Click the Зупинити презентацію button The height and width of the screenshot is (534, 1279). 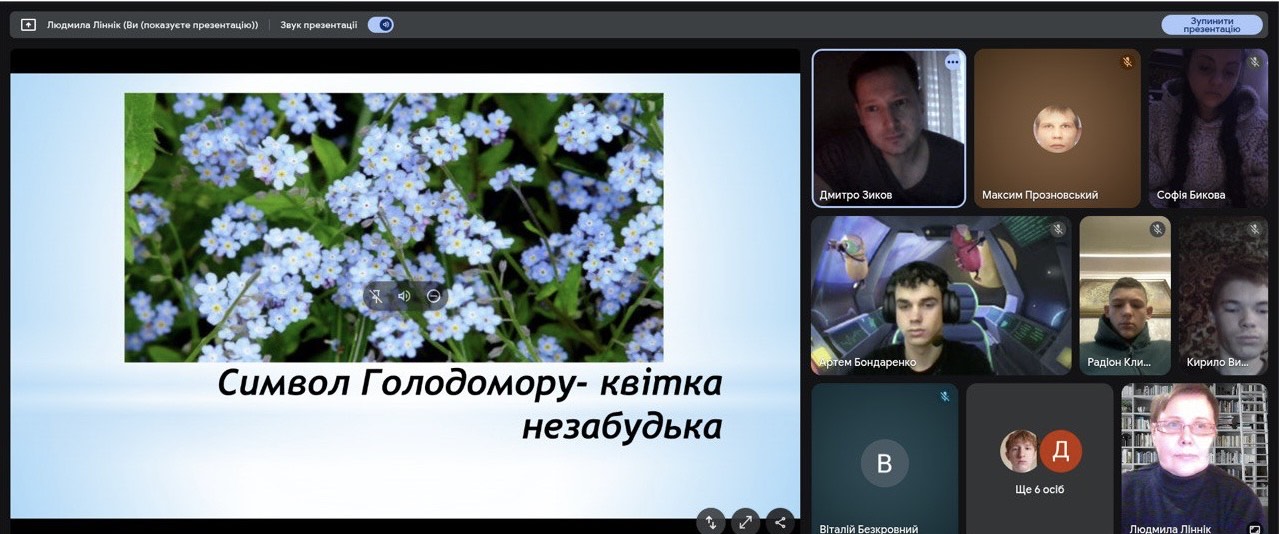[x=1211, y=25]
